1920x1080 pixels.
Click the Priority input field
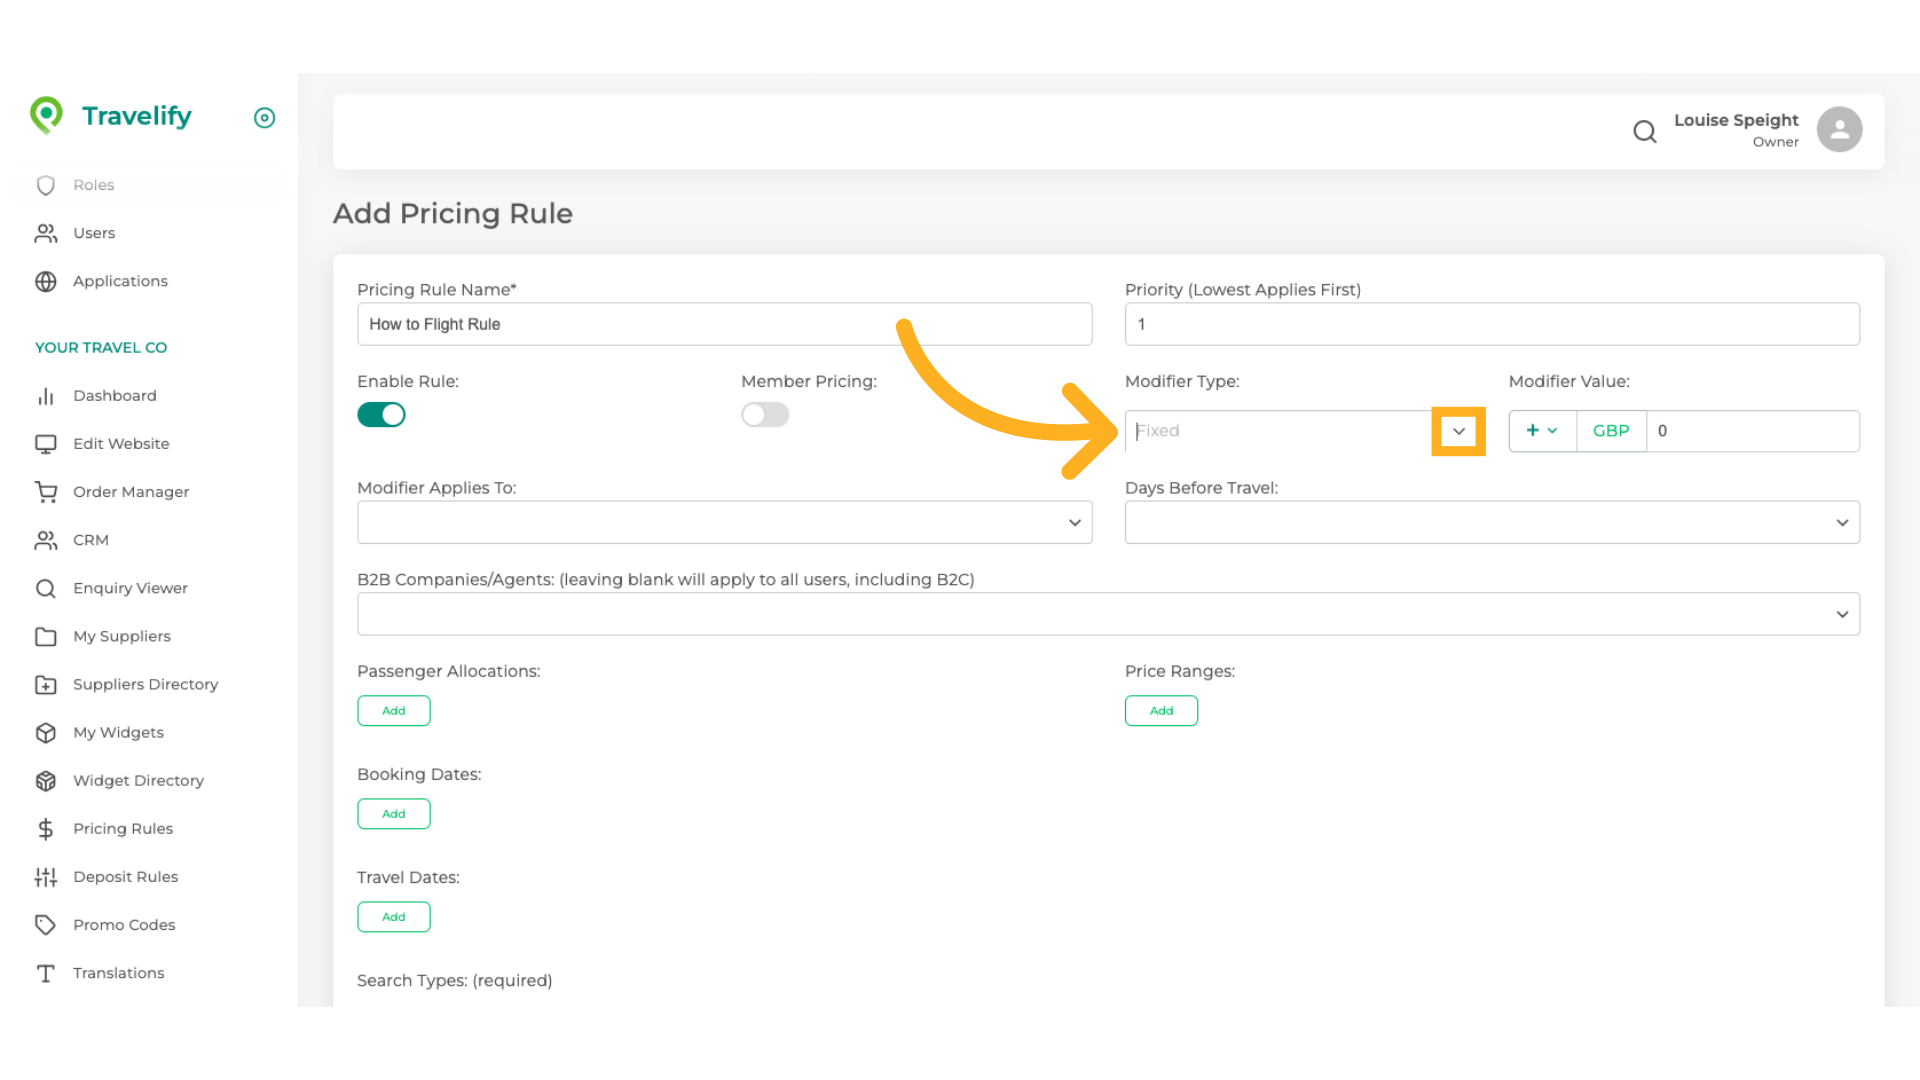click(x=1491, y=323)
